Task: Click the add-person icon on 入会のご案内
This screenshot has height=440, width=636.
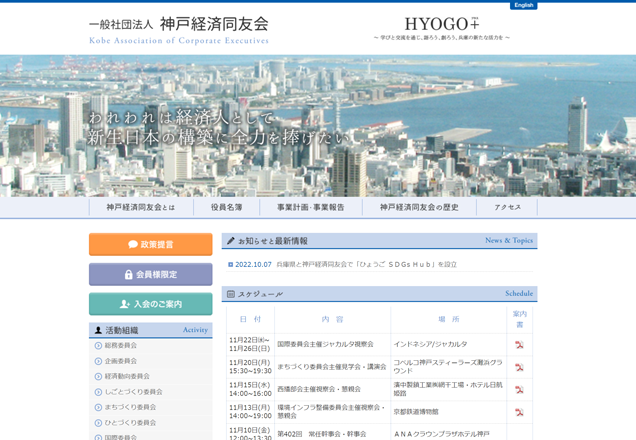Action: (125, 304)
